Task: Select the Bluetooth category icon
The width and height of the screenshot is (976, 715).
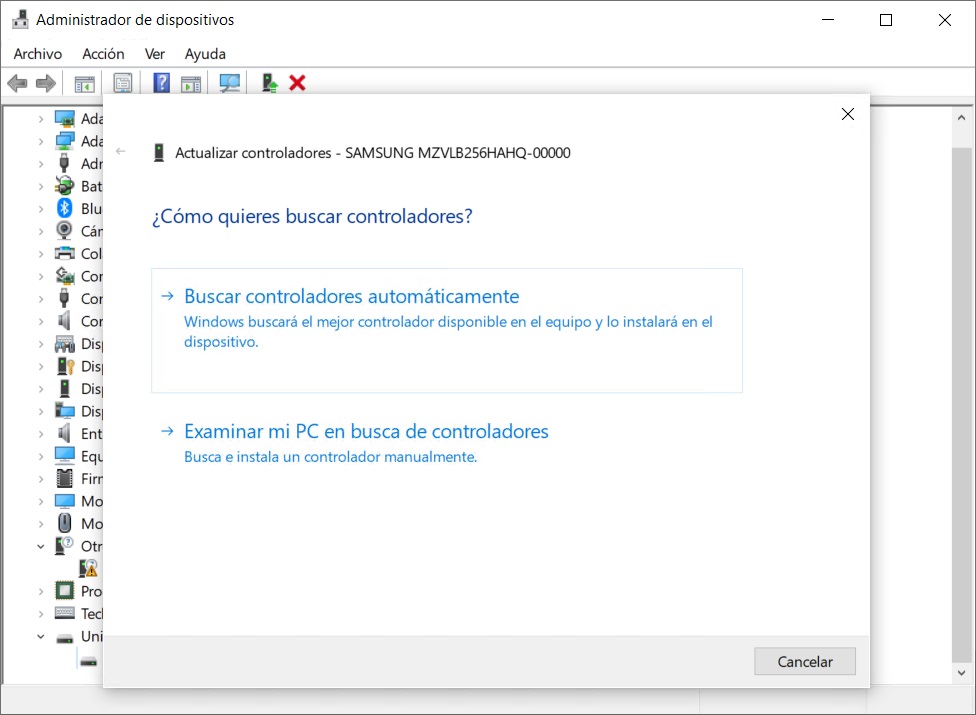Action: click(64, 208)
